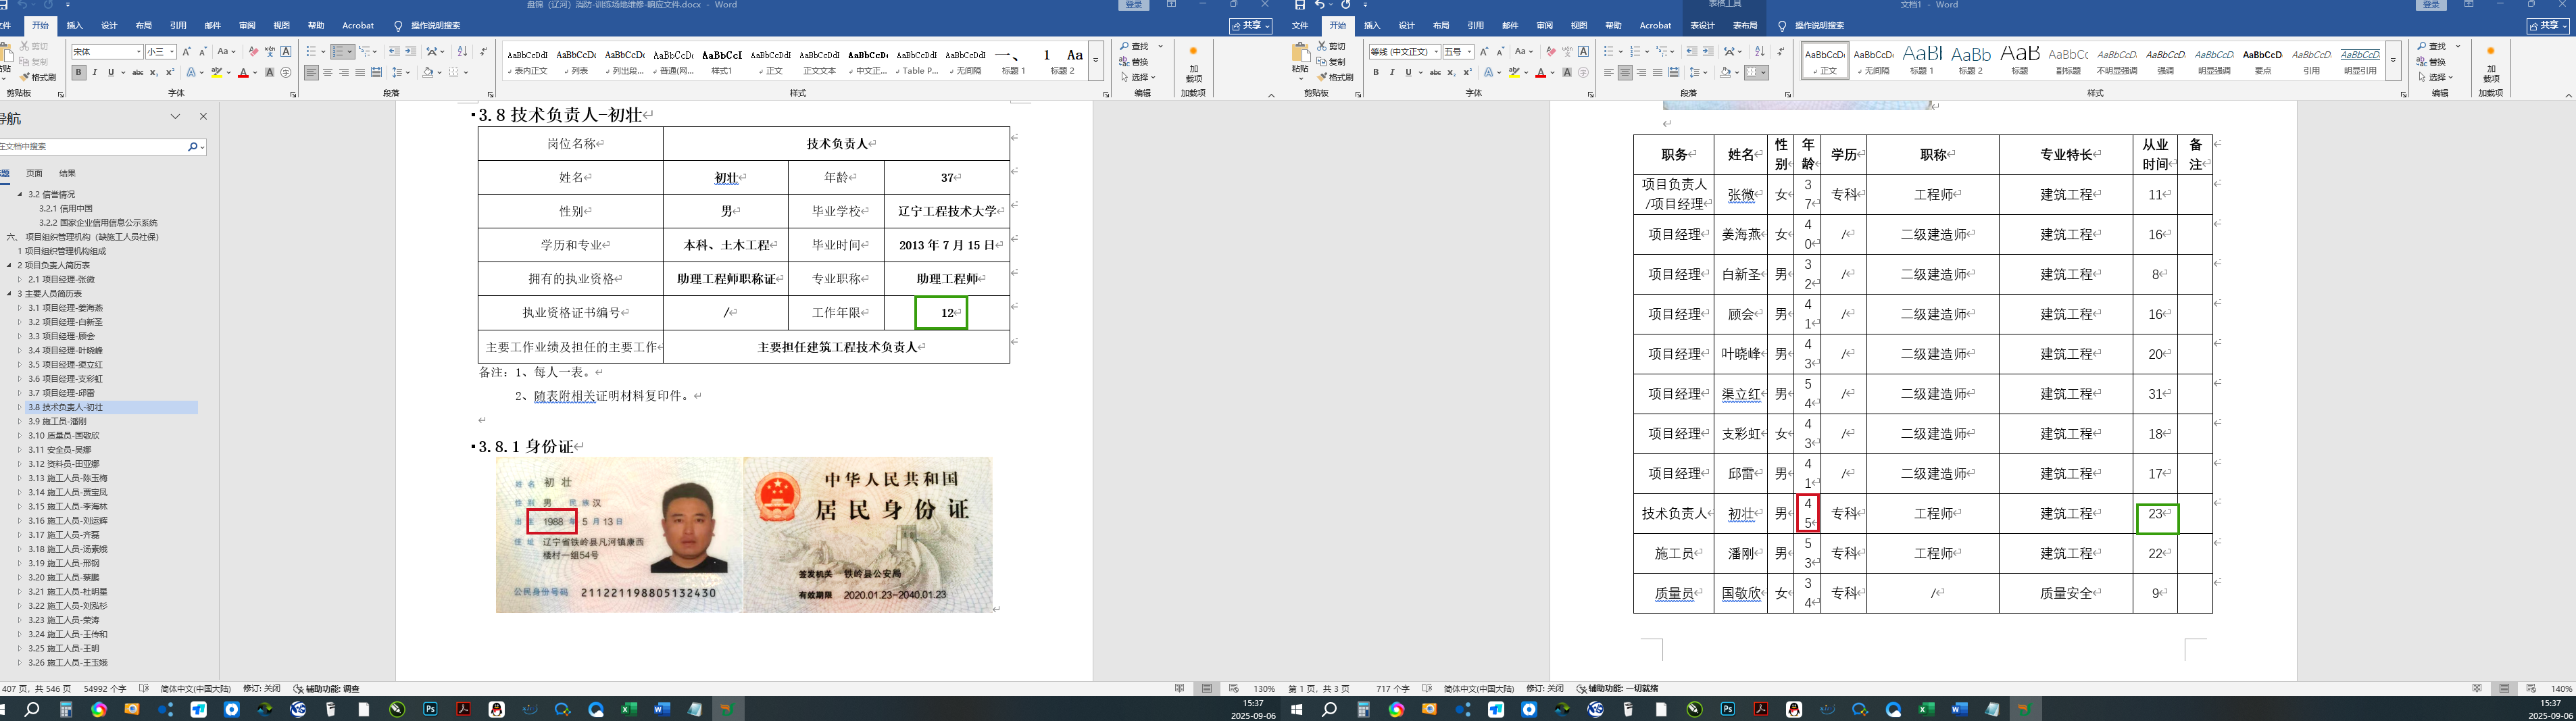2576x721 pixels.
Task: Apply the 标题 2 style in right Word window
Action: [x=1970, y=60]
